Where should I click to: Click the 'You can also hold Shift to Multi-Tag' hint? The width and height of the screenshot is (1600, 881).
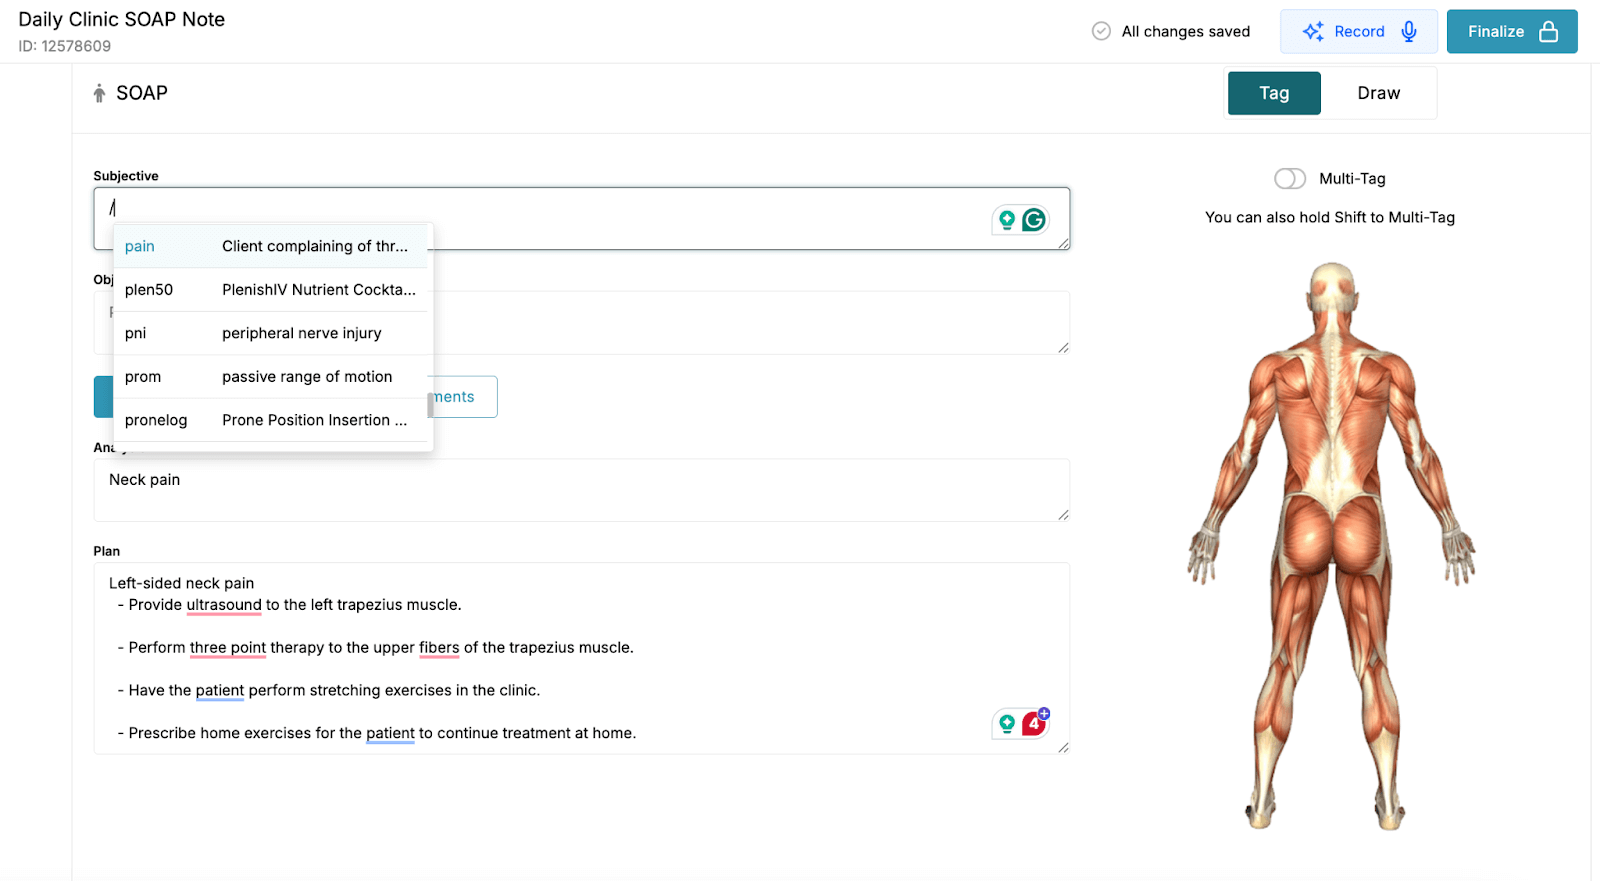(1330, 217)
